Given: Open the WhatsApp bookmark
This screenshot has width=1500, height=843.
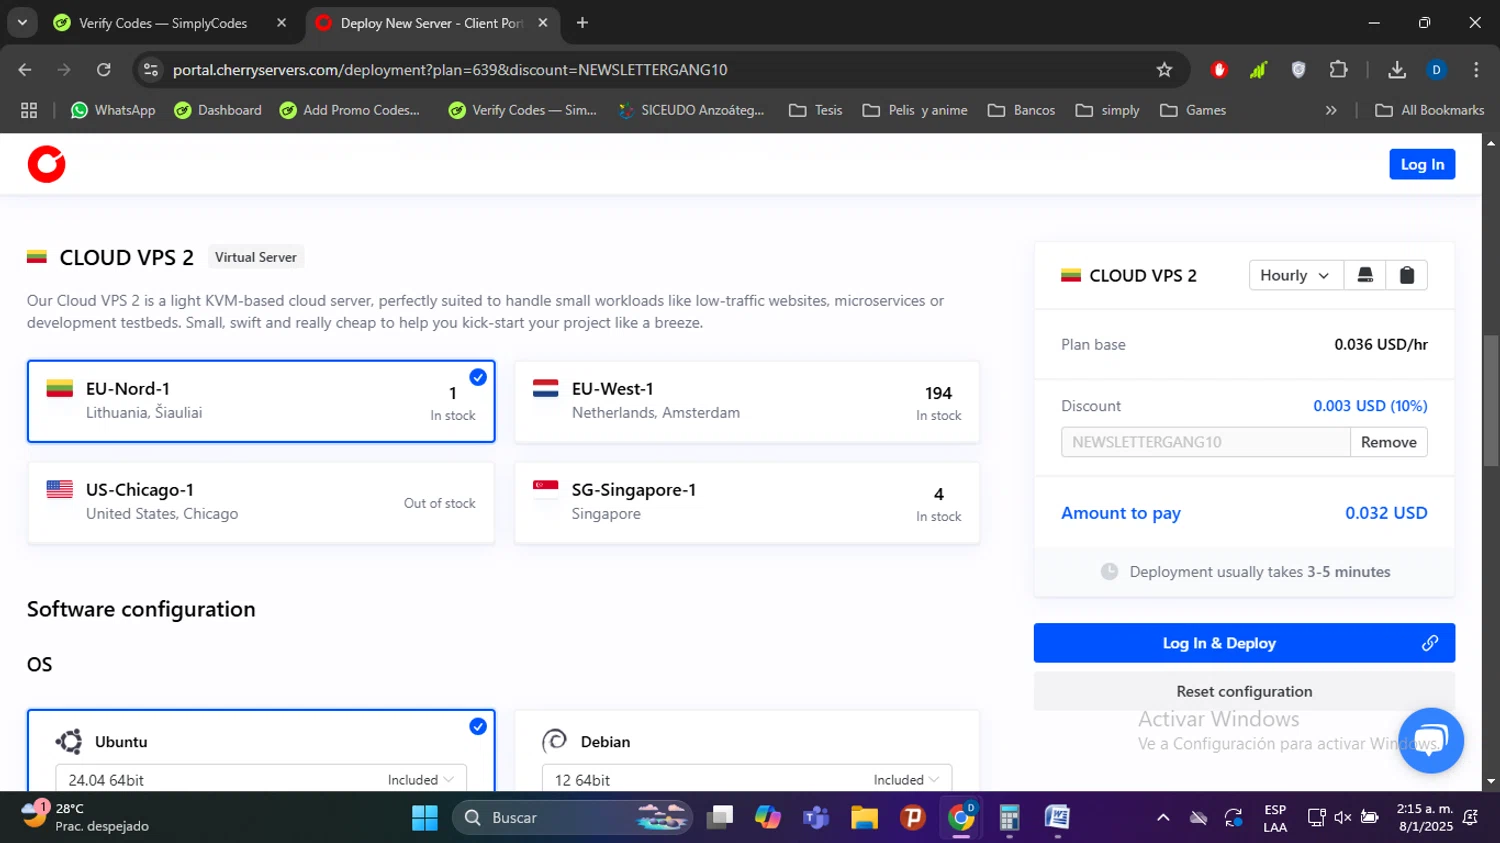Looking at the screenshot, I should coord(113,110).
